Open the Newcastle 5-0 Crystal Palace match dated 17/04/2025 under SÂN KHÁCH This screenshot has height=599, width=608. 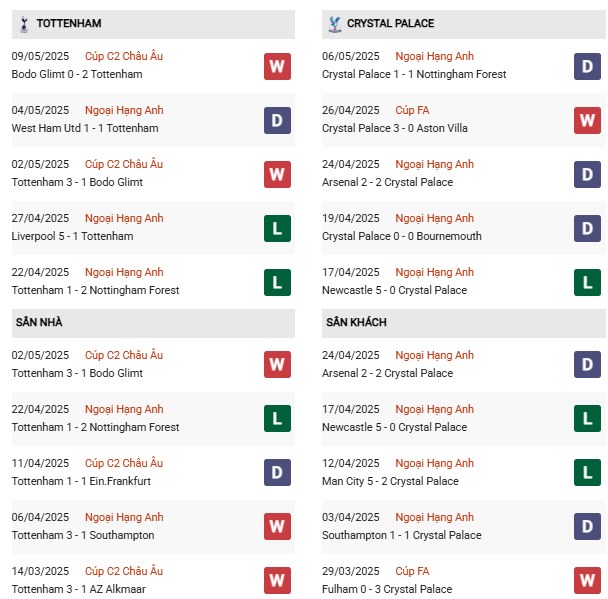point(394,427)
